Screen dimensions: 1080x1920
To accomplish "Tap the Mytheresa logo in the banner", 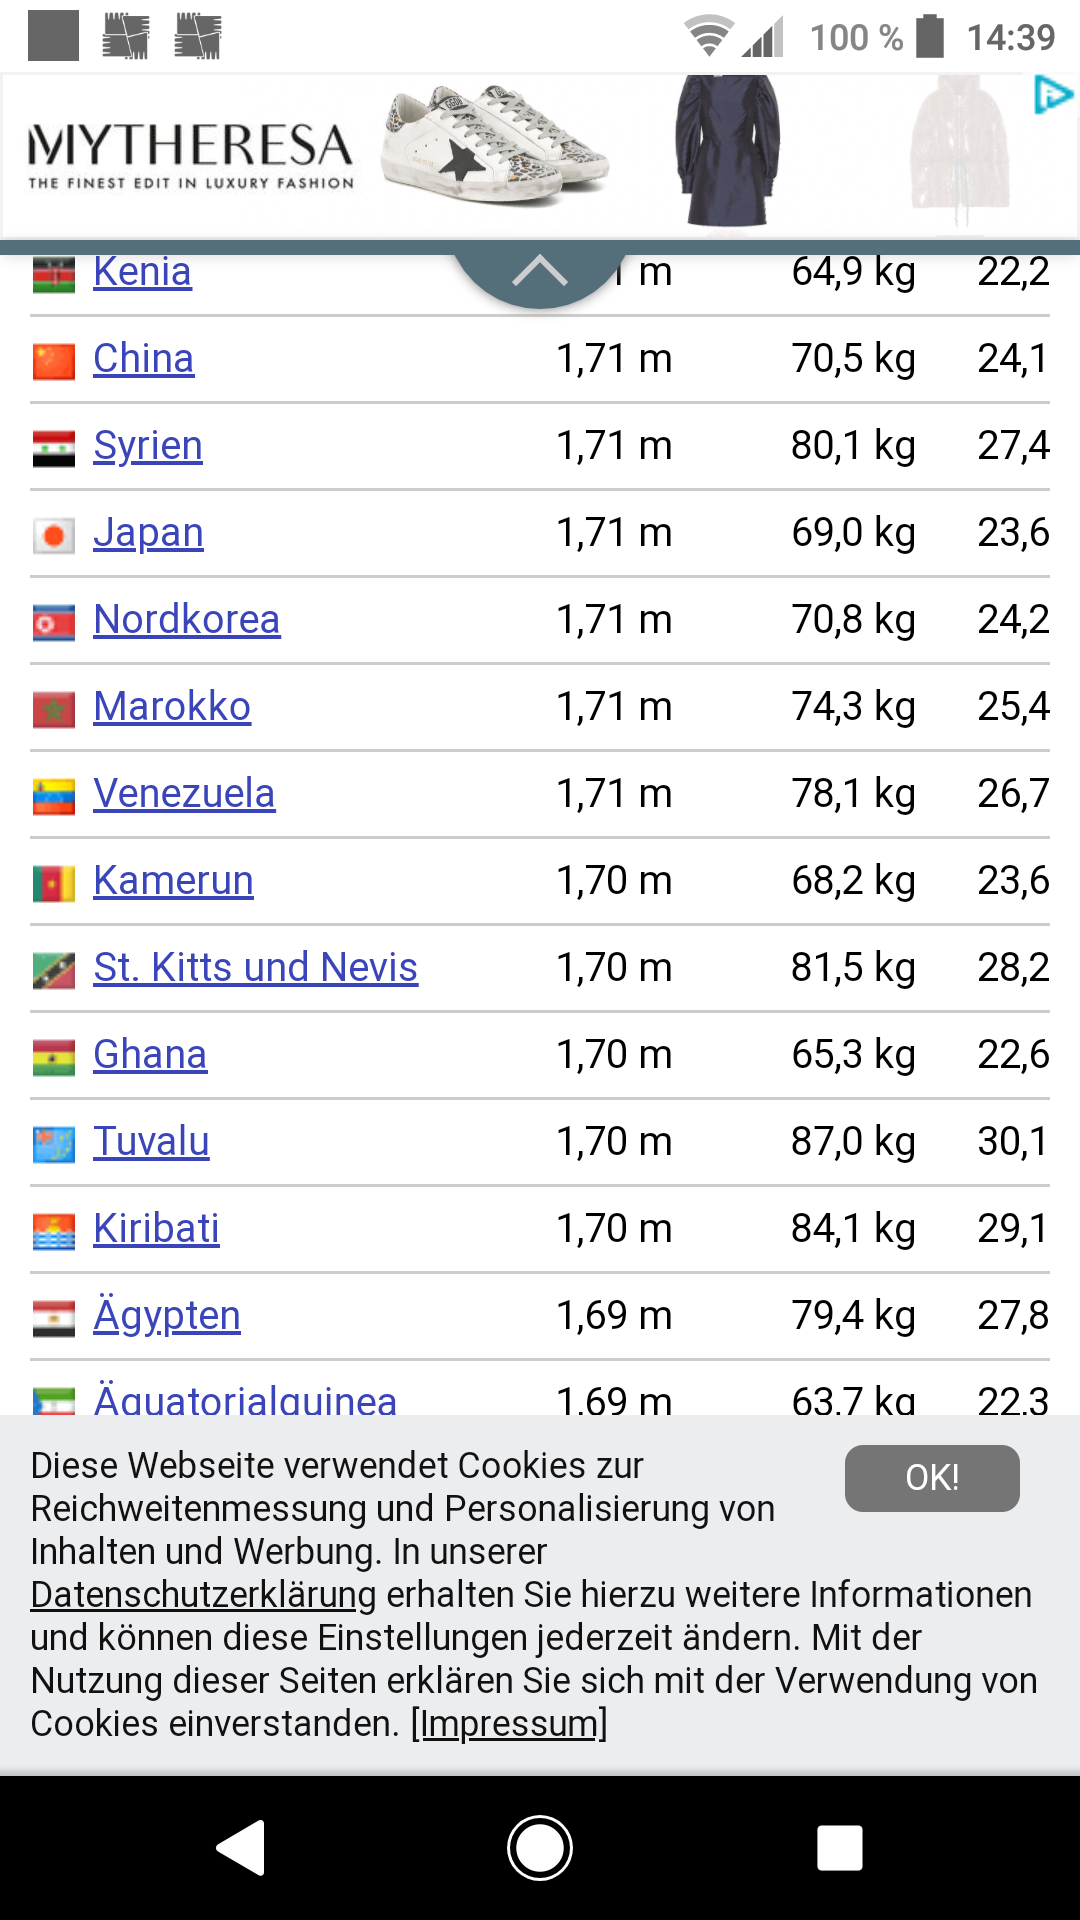I will (191, 155).
